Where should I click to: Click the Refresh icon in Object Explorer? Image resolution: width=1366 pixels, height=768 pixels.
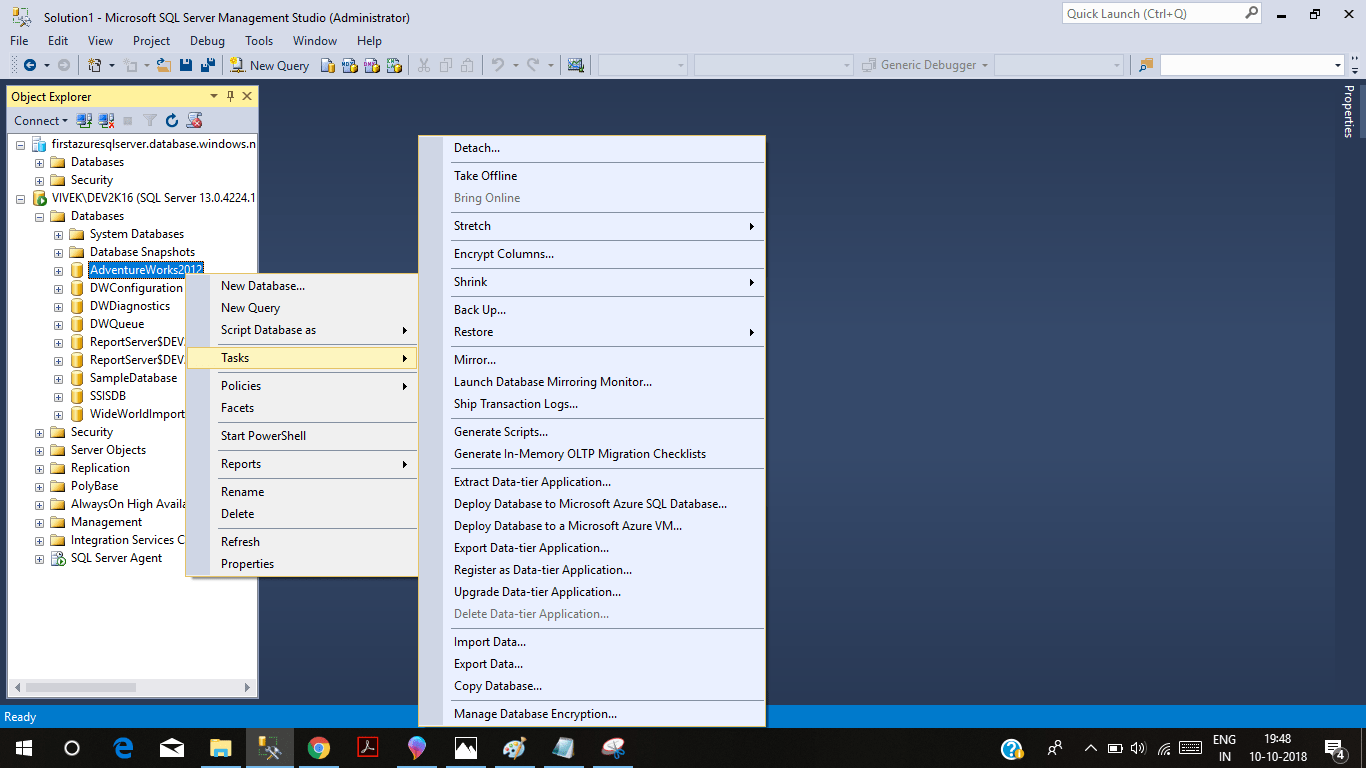click(172, 120)
